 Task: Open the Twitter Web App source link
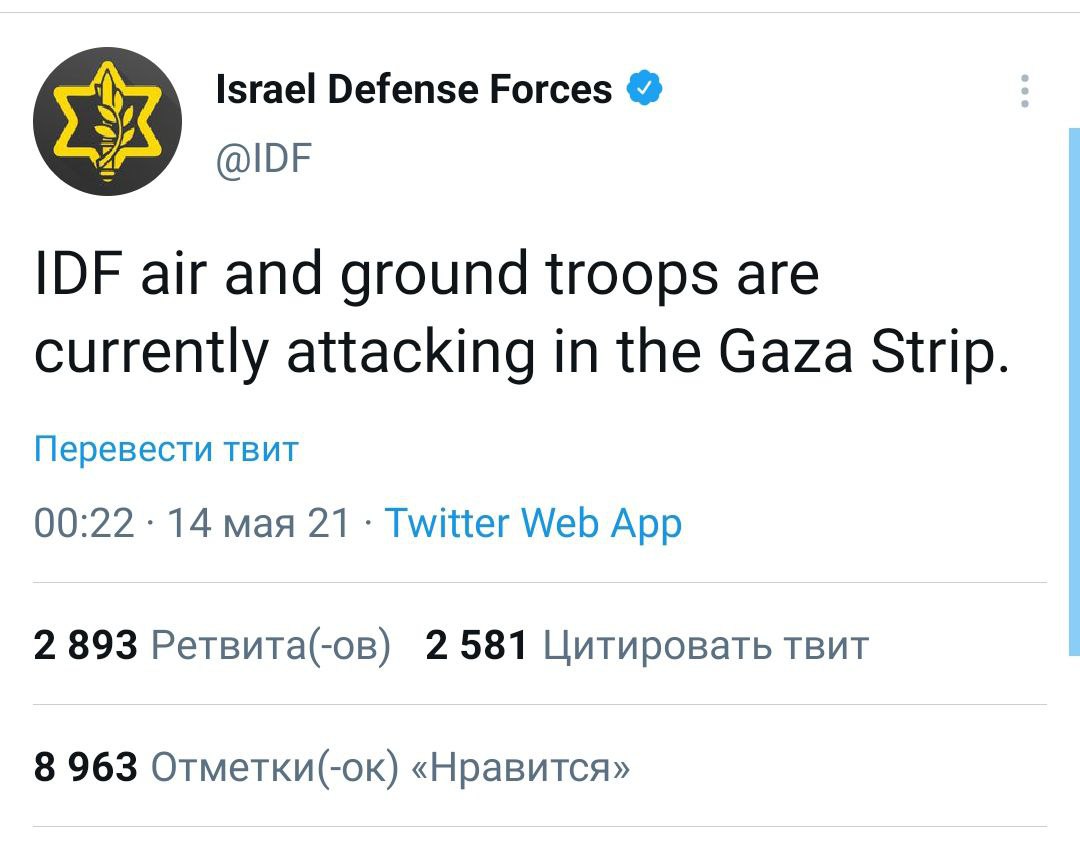tap(533, 523)
